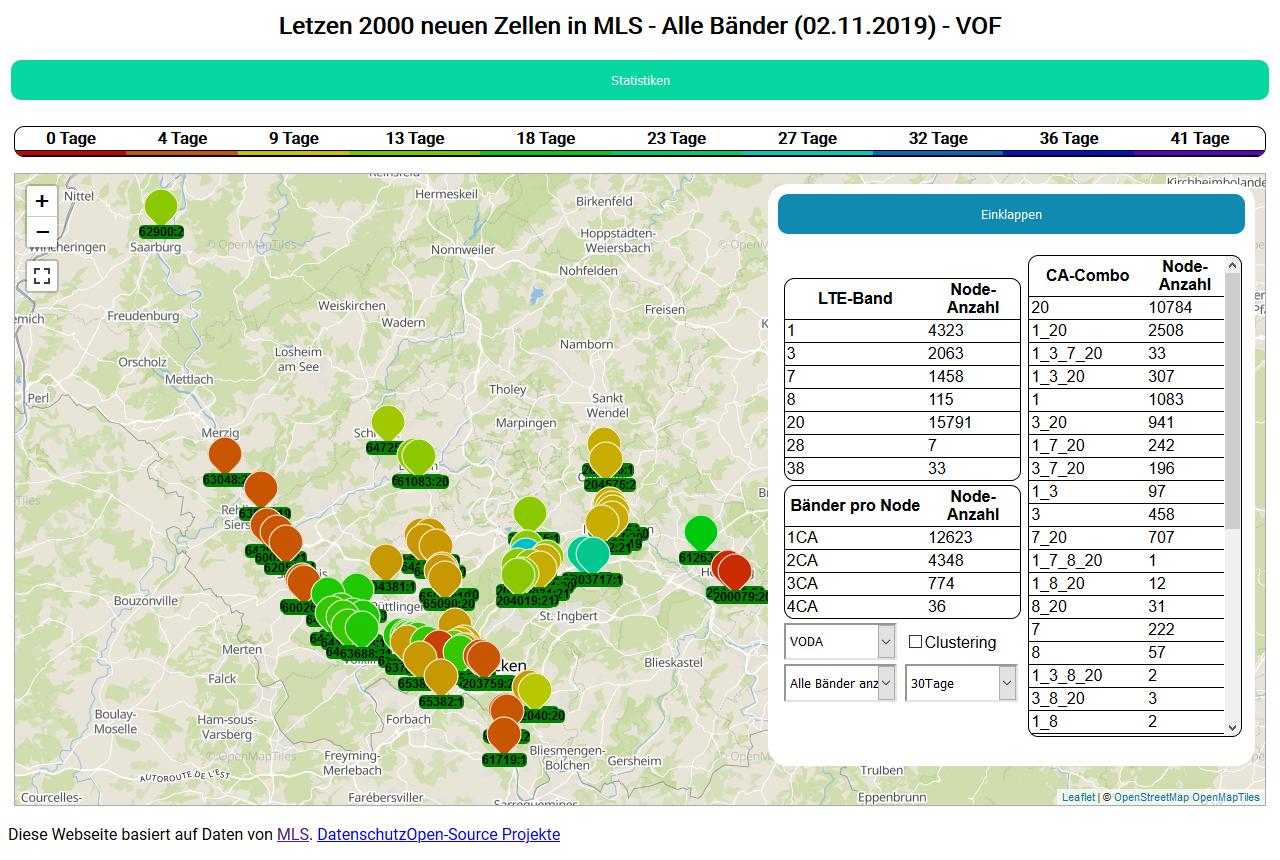The width and height of the screenshot is (1280, 860).
Task: Click the orange marker near Merzig
Action: tap(225, 455)
